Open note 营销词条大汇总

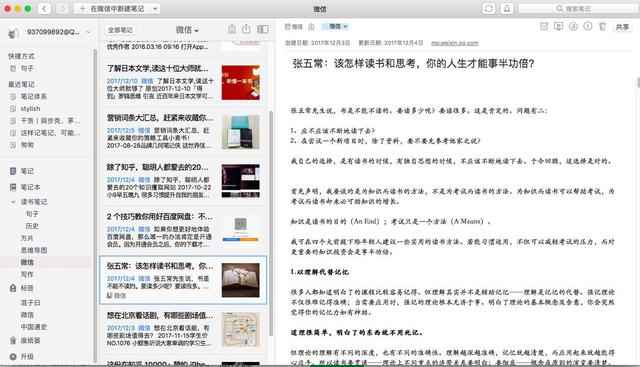tap(183, 132)
